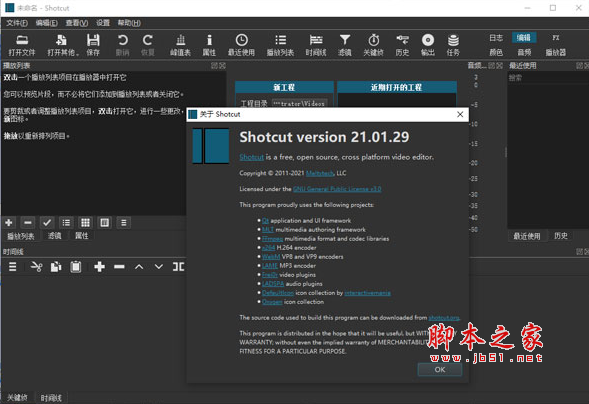Click the 打开其他 (Open Other) toolbar icon
Screen dimensions: 589x404
[x=62, y=45]
